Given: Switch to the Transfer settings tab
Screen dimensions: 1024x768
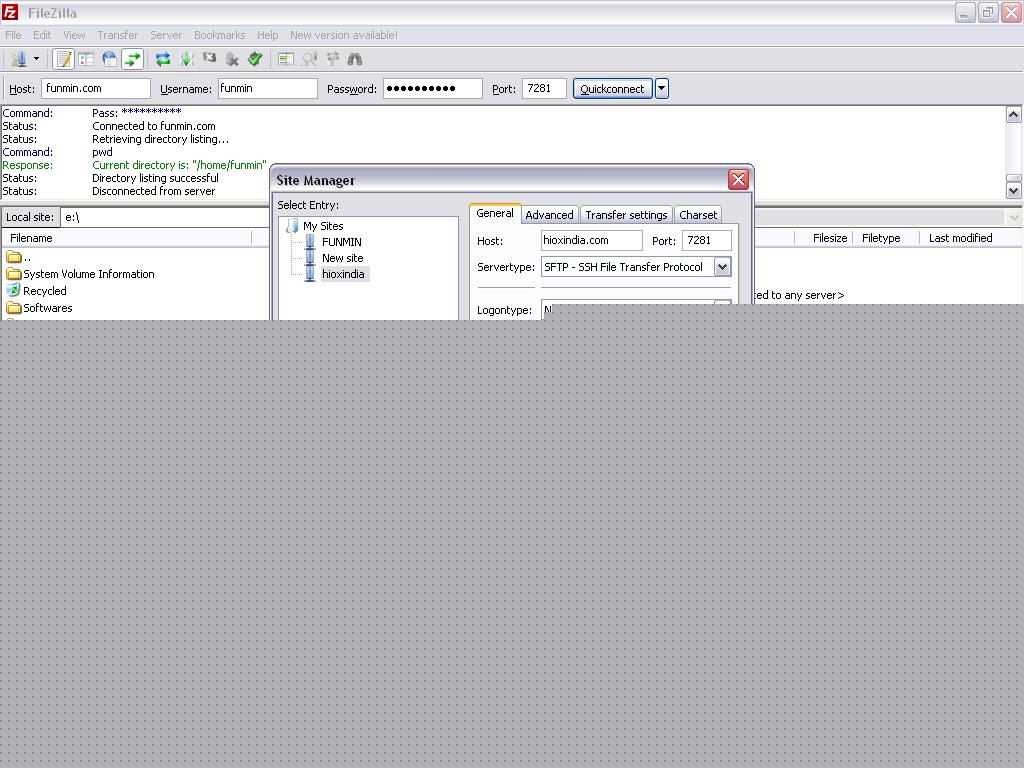Looking at the screenshot, I should (x=626, y=215).
